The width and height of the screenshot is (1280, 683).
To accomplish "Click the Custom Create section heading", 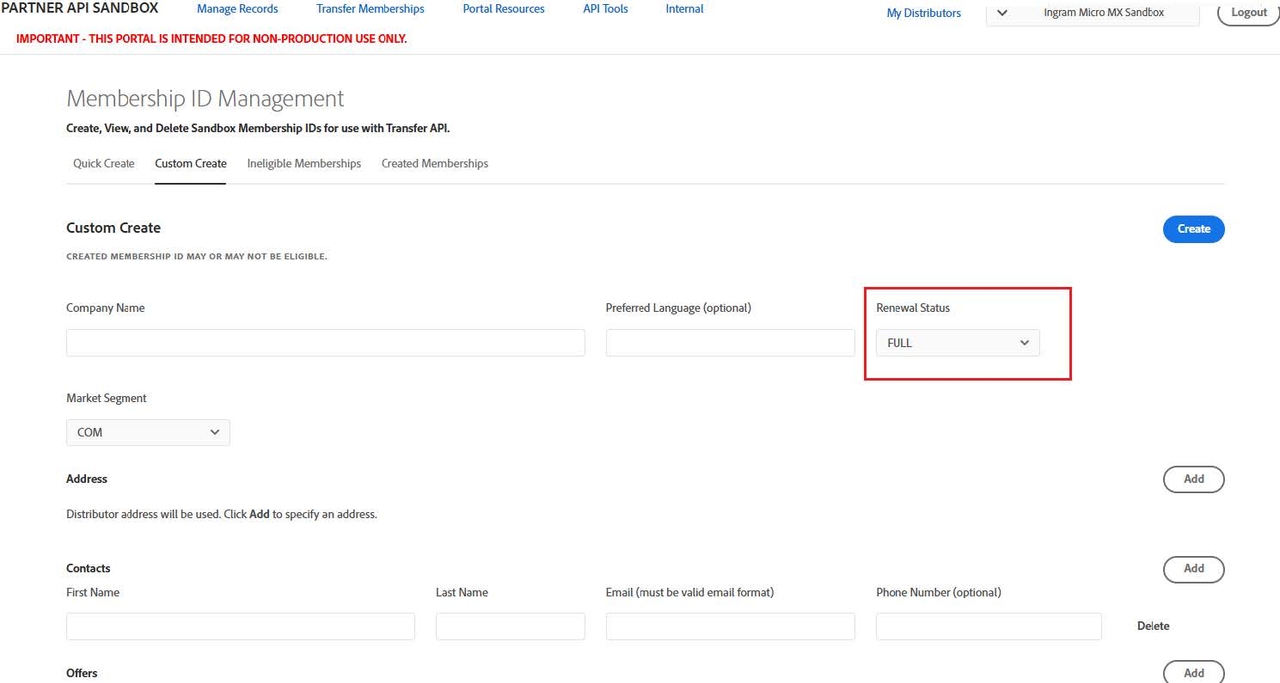I will point(113,228).
